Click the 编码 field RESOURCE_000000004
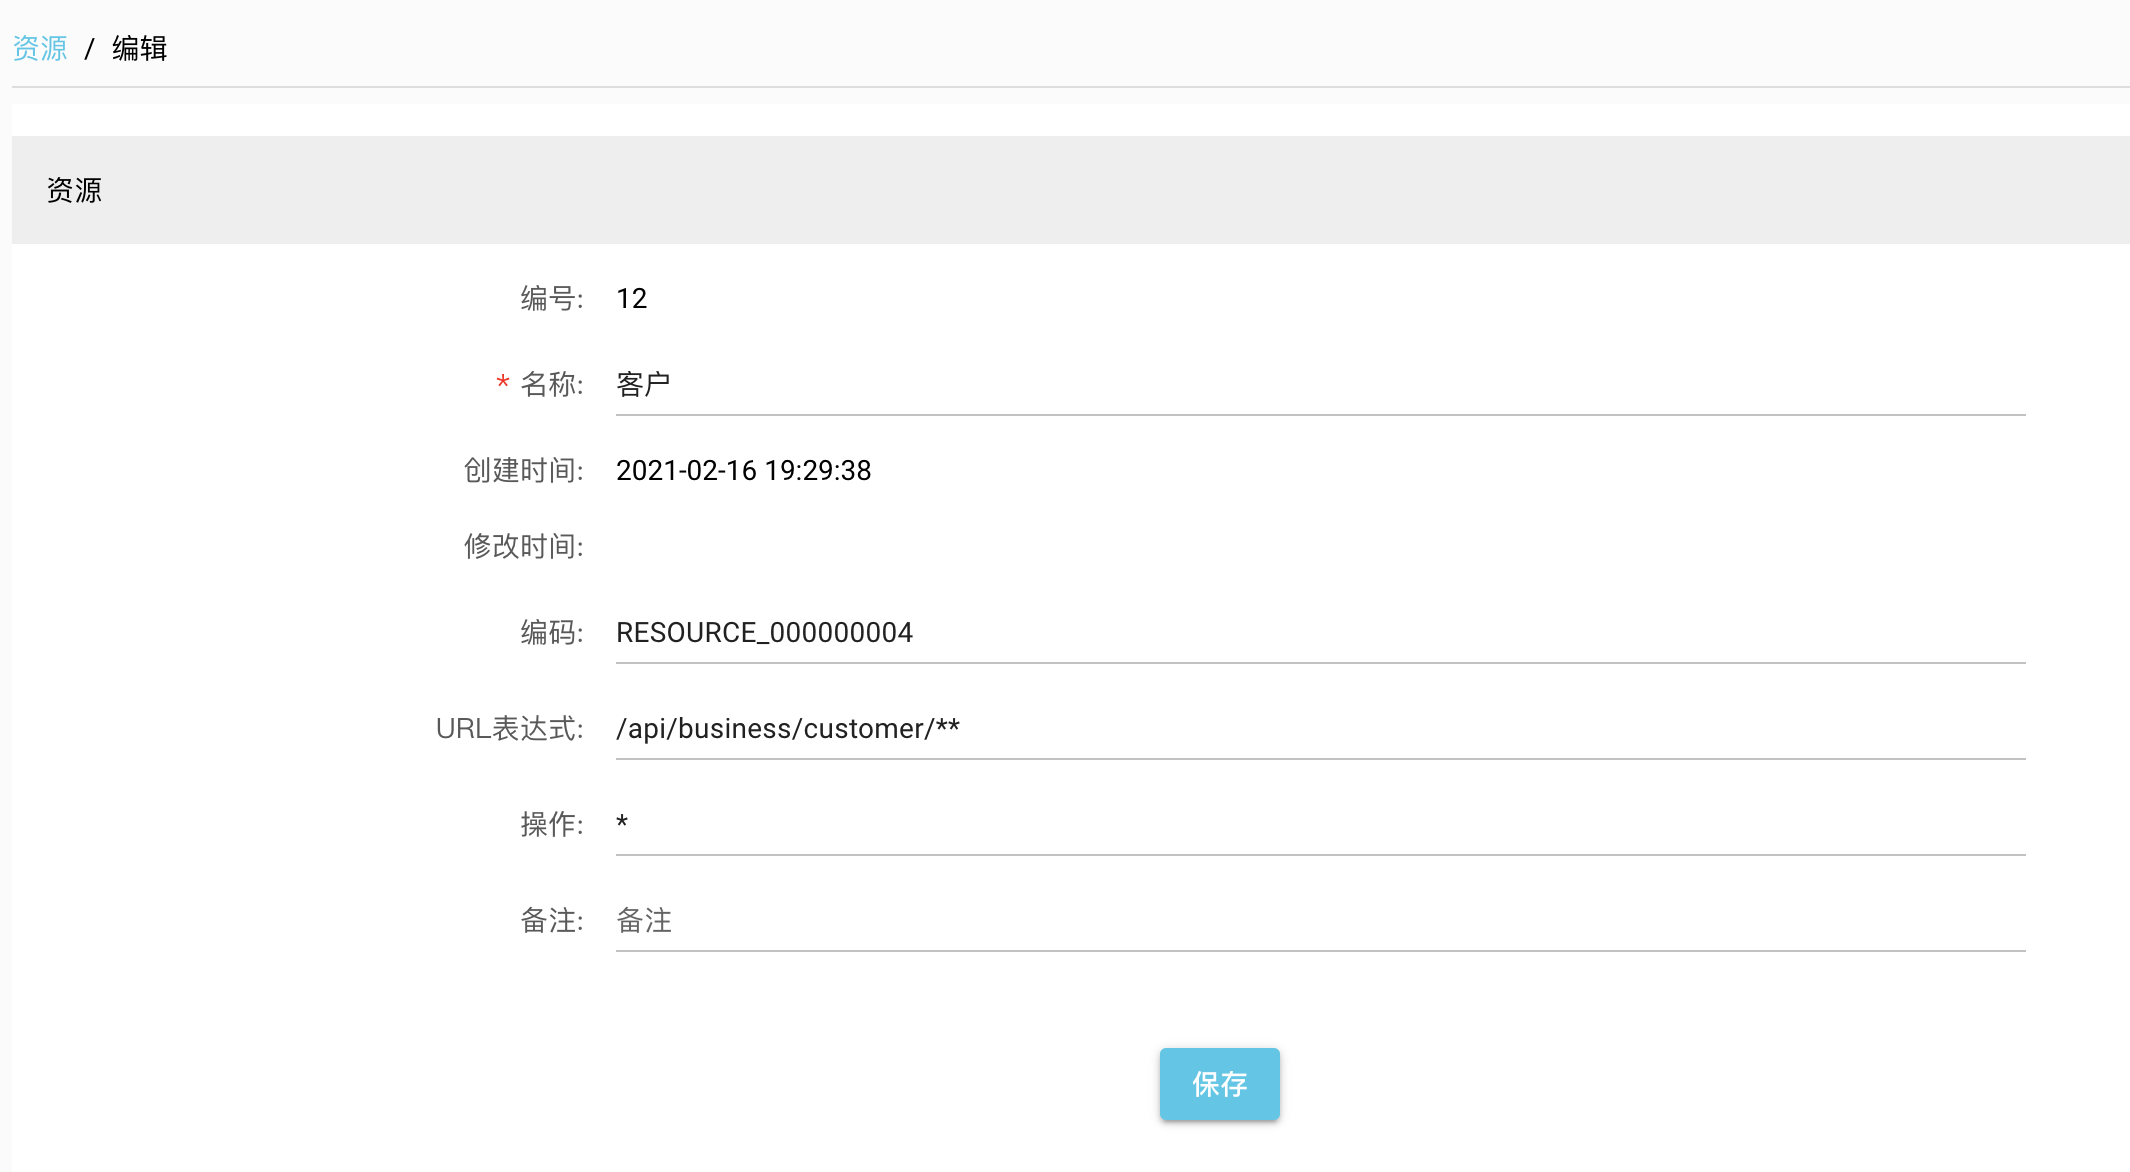Viewport: 2130px width, 1172px height. [1320, 633]
